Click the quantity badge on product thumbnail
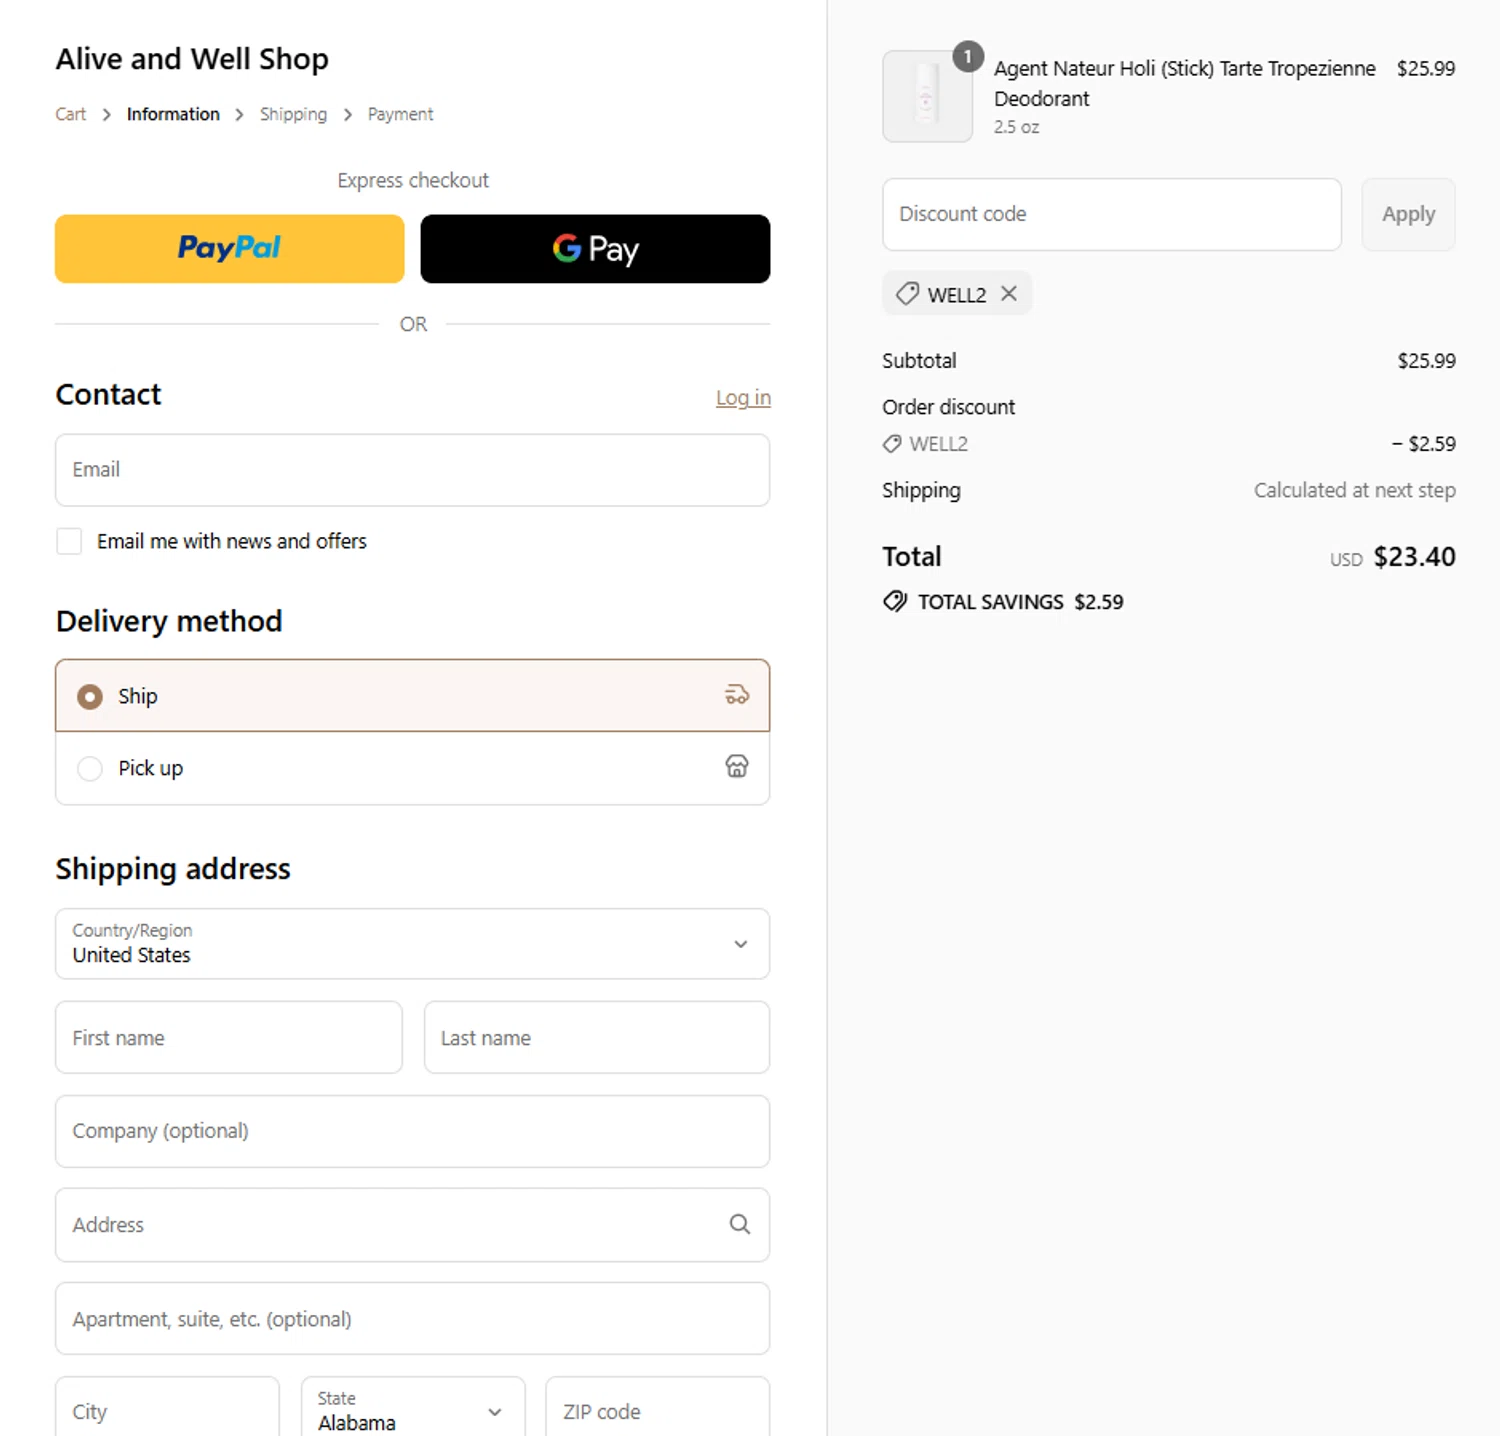 coord(967,57)
